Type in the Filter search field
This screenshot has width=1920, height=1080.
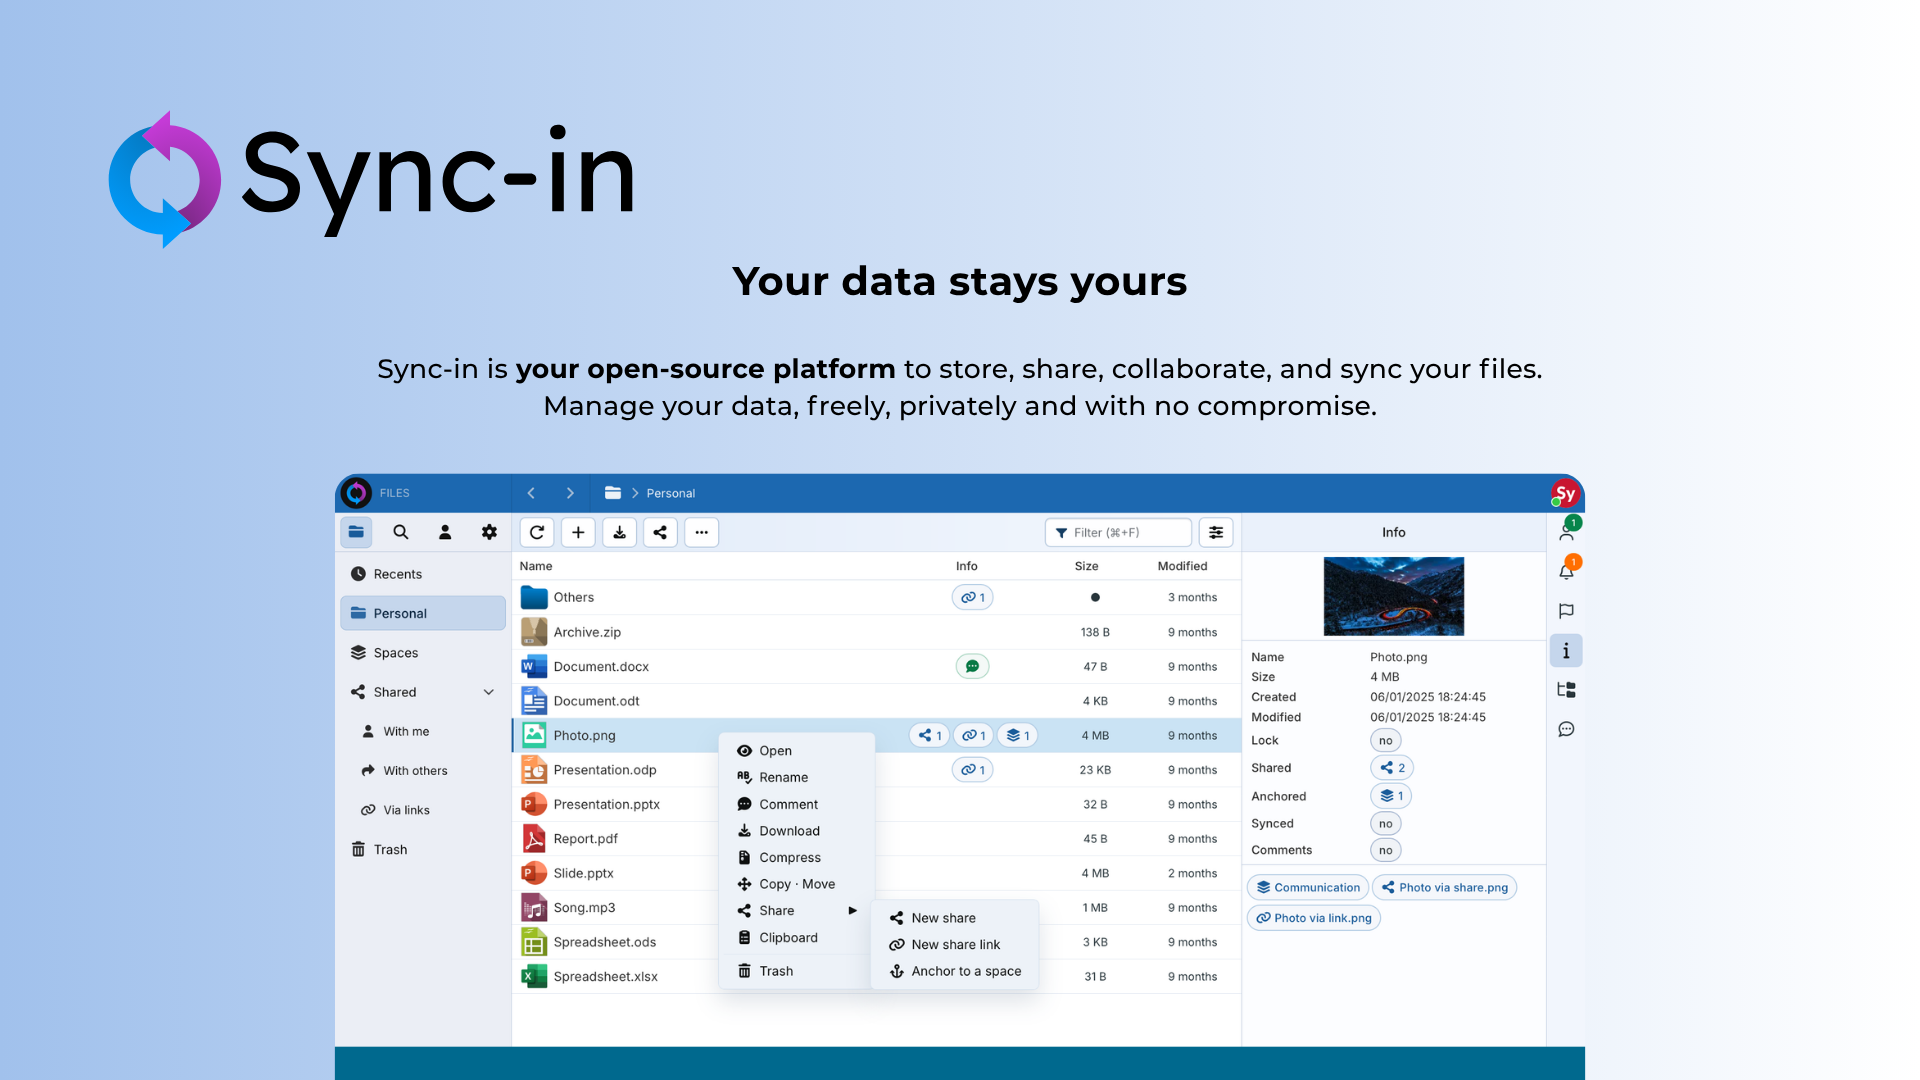[x=1118, y=532]
